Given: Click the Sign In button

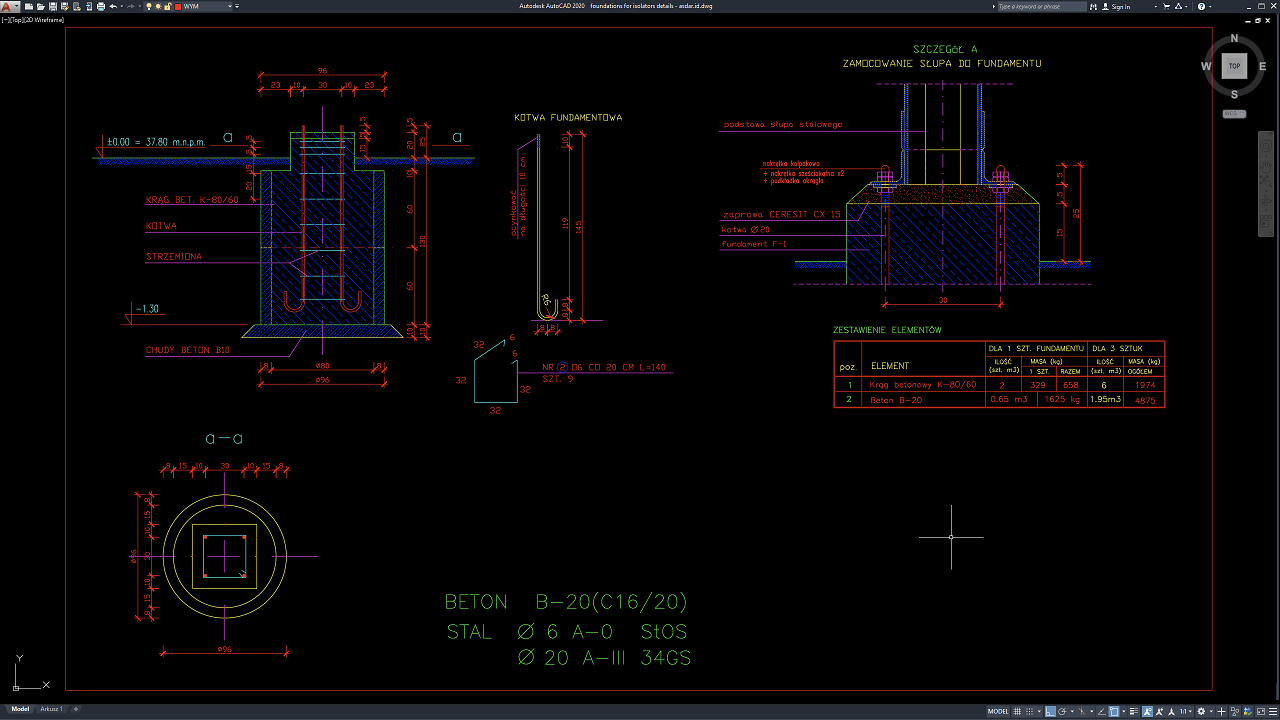Looking at the screenshot, I should tap(1116, 6).
